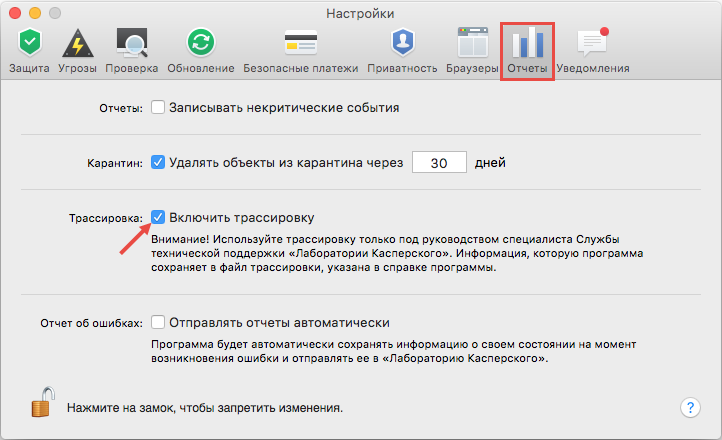Viewport: 722px width, 440px height.
Task: Click the Отчет об ошибках: label
Action: [91, 323]
